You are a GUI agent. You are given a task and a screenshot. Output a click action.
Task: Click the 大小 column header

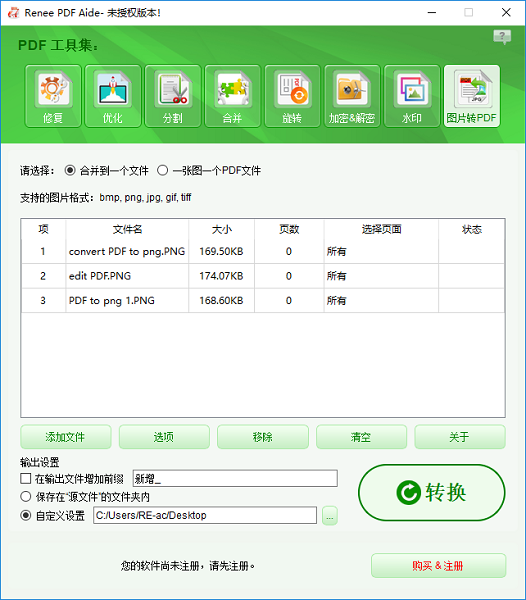click(x=221, y=229)
